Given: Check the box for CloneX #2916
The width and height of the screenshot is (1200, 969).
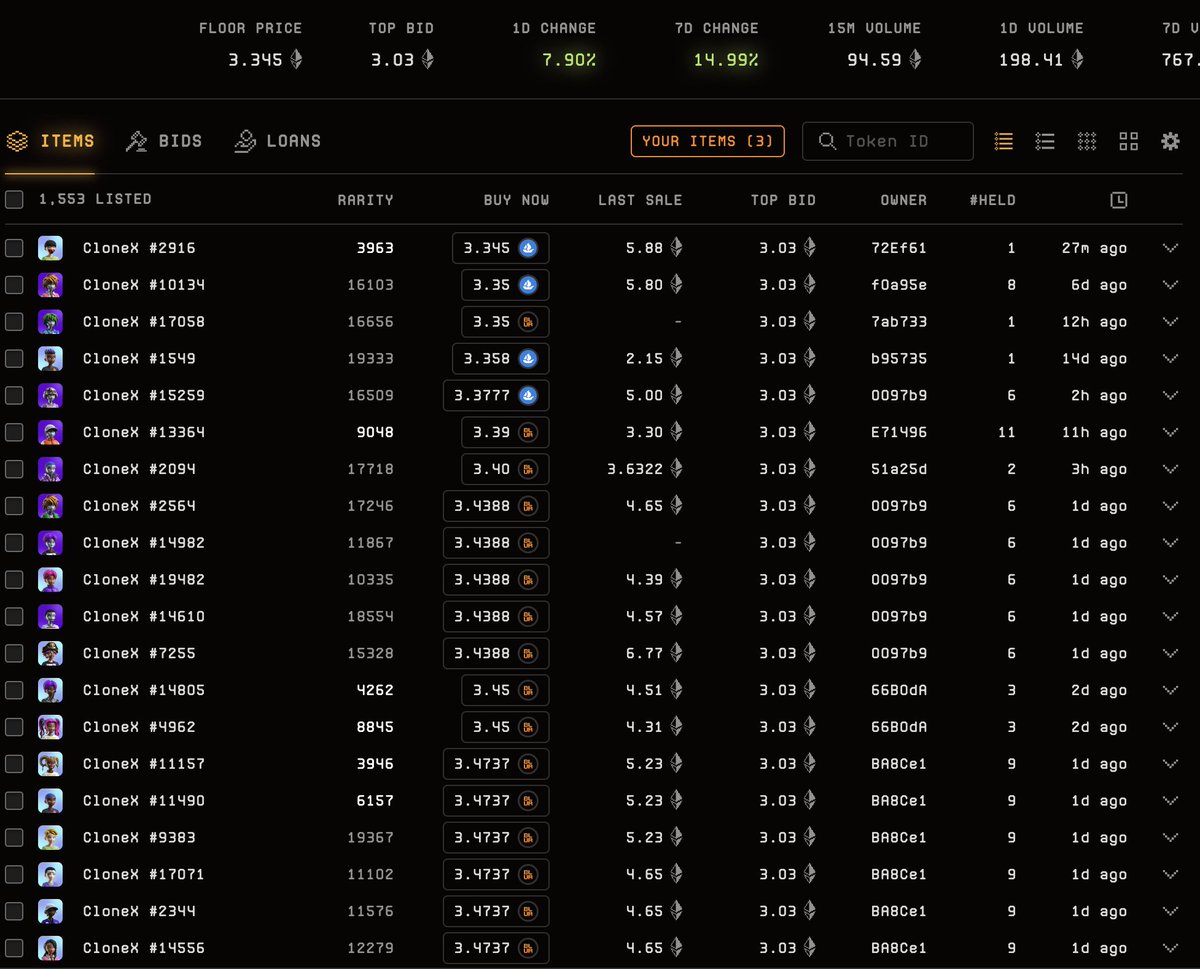Looking at the screenshot, I should pyautogui.click(x=14, y=248).
